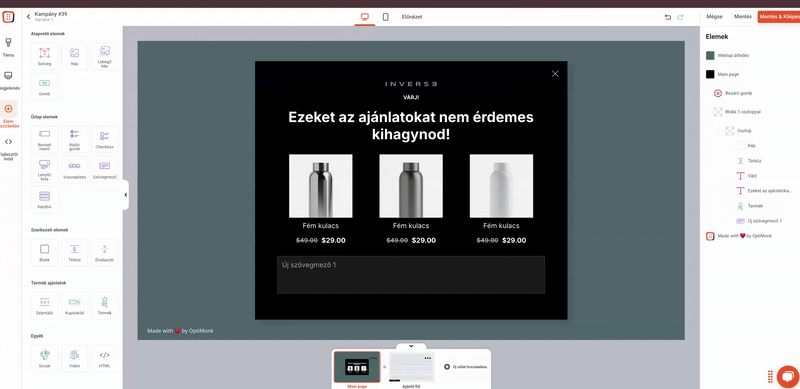Screen dimensions: 800x389
Task: Add a Kép image element
Action: (x=74, y=56)
